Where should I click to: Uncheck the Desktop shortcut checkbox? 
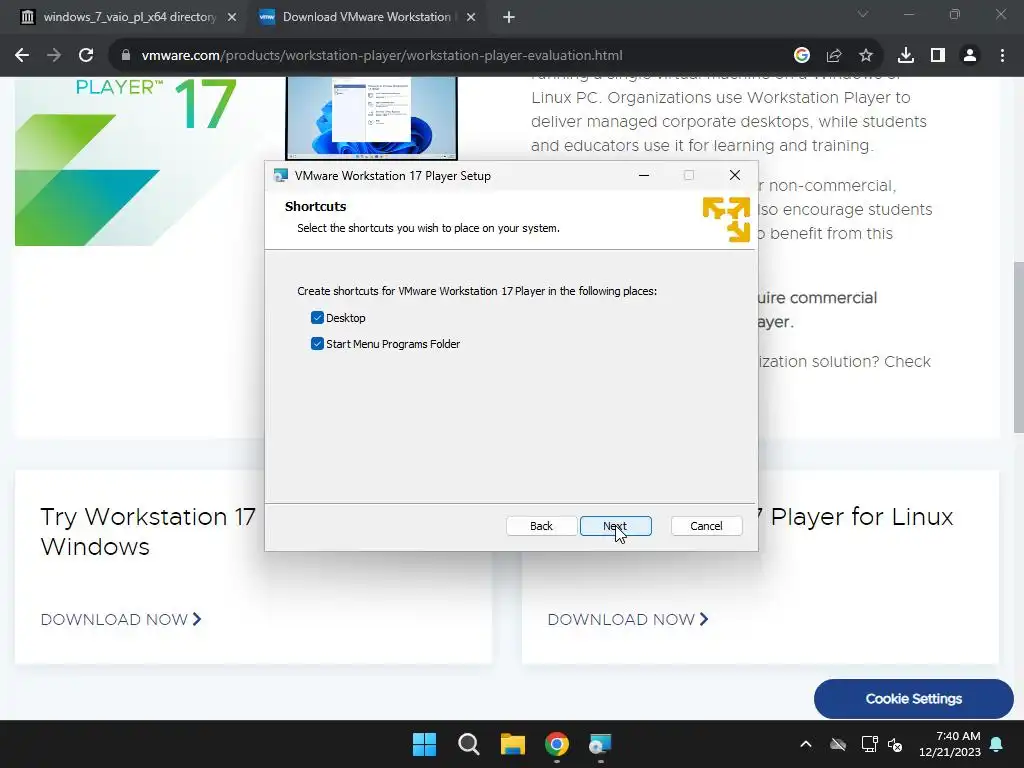pos(317,318)
